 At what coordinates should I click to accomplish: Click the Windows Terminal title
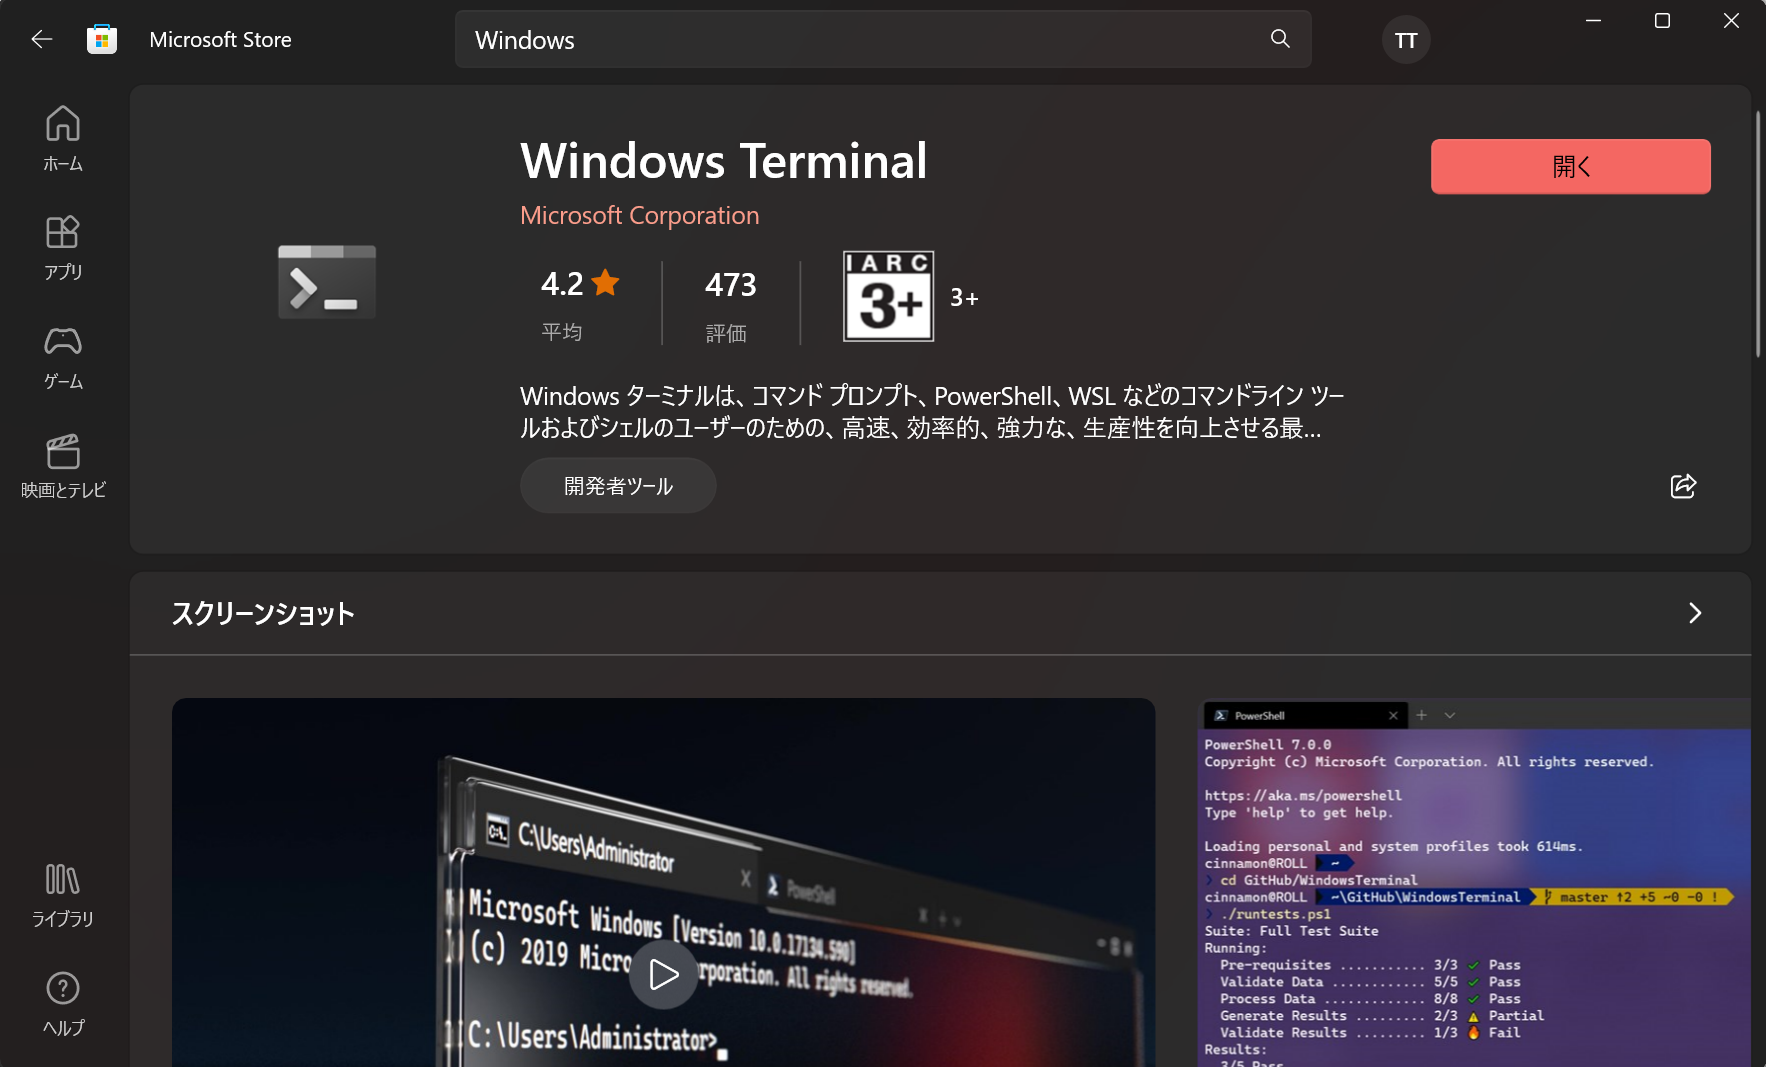point(724,161)
